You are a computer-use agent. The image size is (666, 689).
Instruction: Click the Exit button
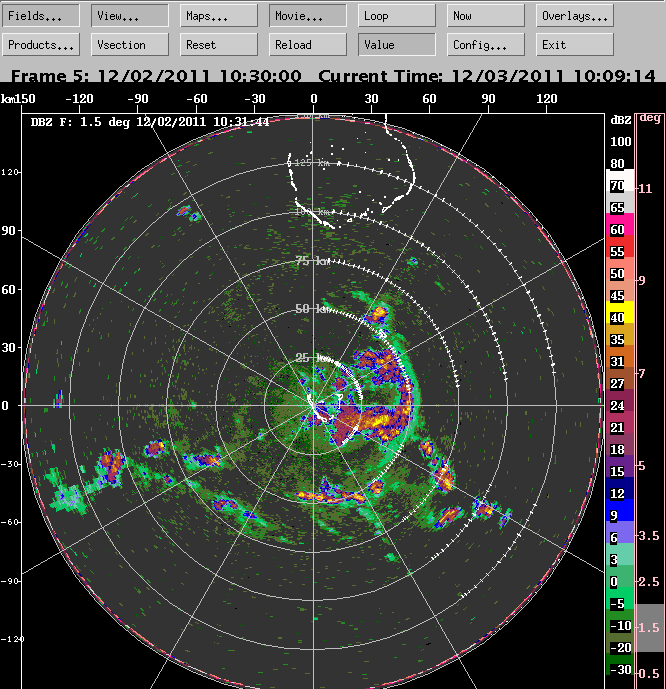[x=575, y=45]
